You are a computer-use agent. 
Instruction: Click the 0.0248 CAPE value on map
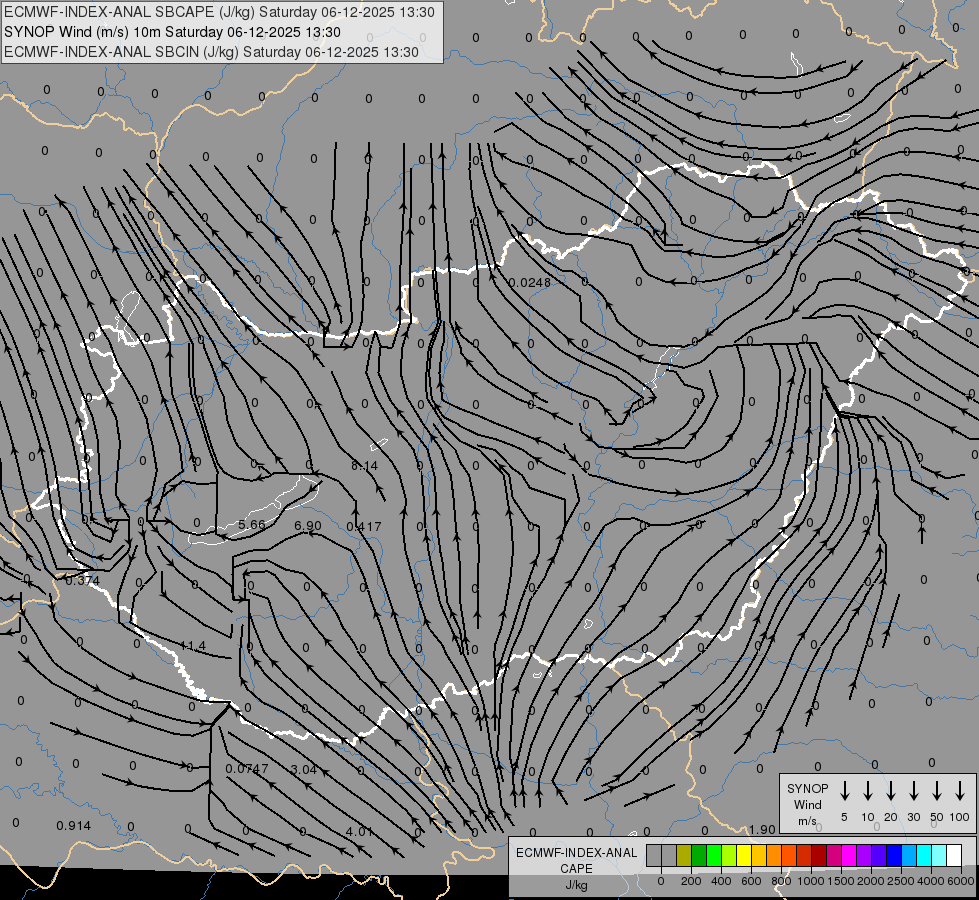529,283
